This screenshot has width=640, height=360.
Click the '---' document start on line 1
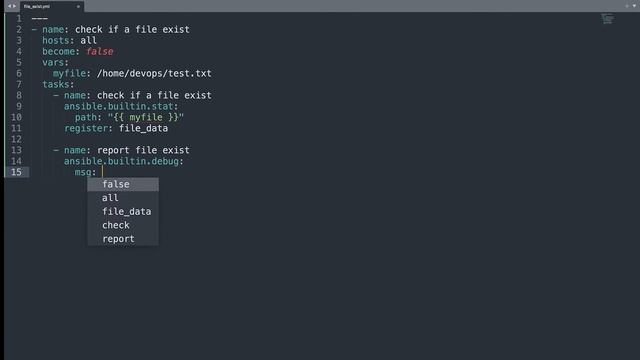tap(40, 18)
